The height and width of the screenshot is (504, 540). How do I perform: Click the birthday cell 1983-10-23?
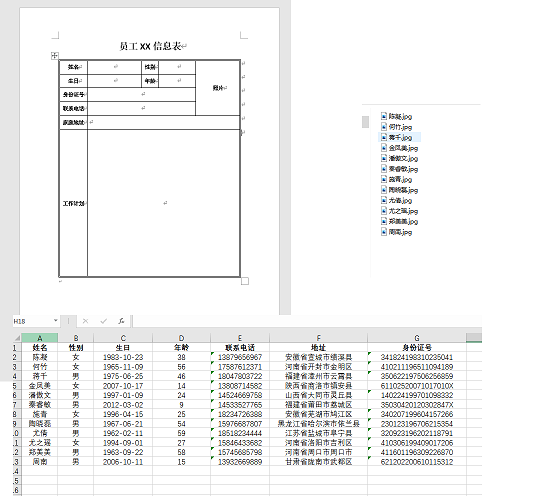pyautogui.click(x=123, y=357)
